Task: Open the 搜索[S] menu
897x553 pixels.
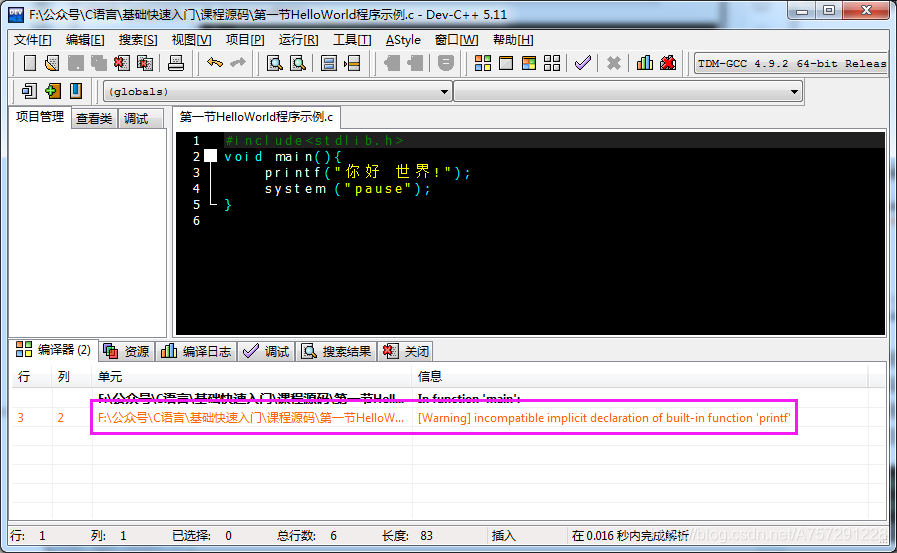Action: tap(138, 40)
